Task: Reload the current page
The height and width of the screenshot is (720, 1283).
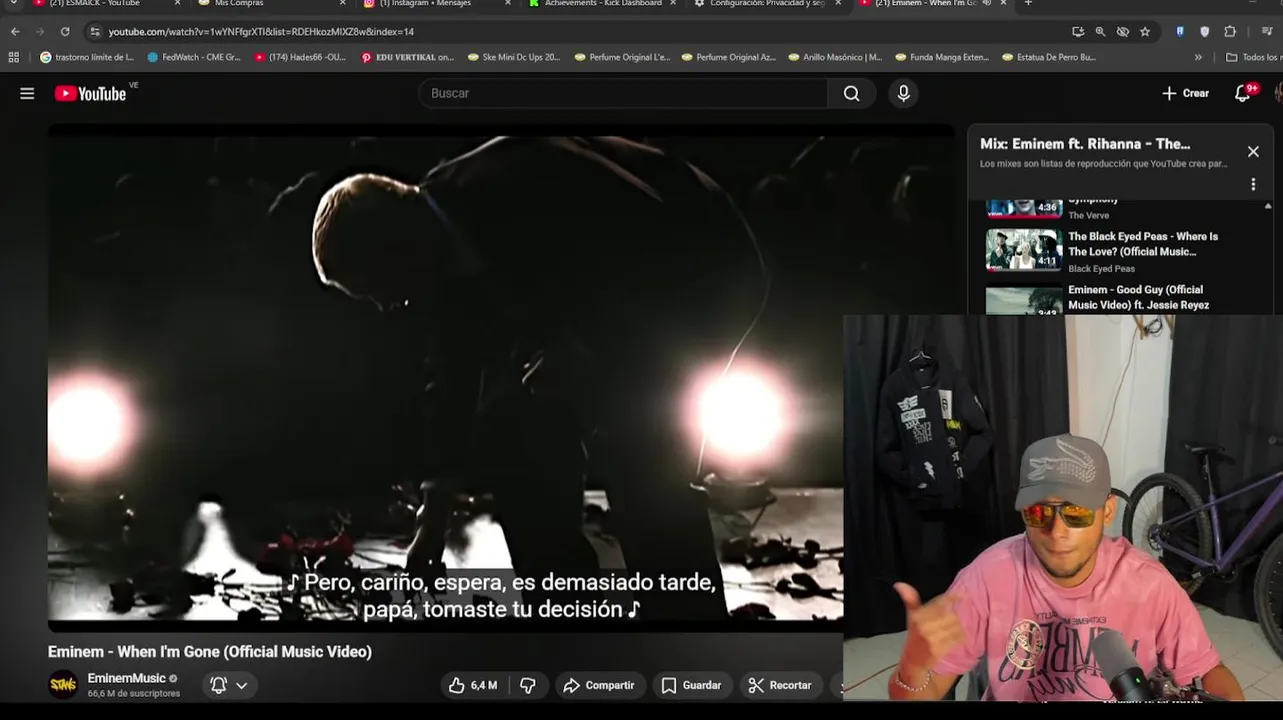Action: point(65,32)
